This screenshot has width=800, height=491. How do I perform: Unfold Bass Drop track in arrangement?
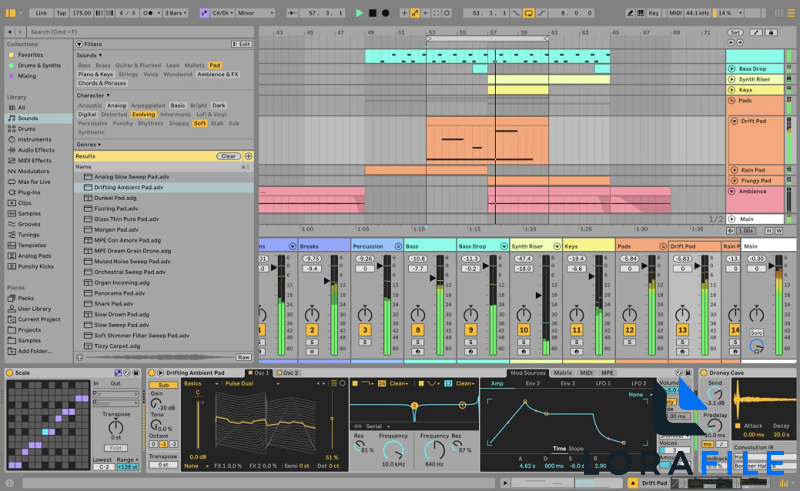point(732,68)
